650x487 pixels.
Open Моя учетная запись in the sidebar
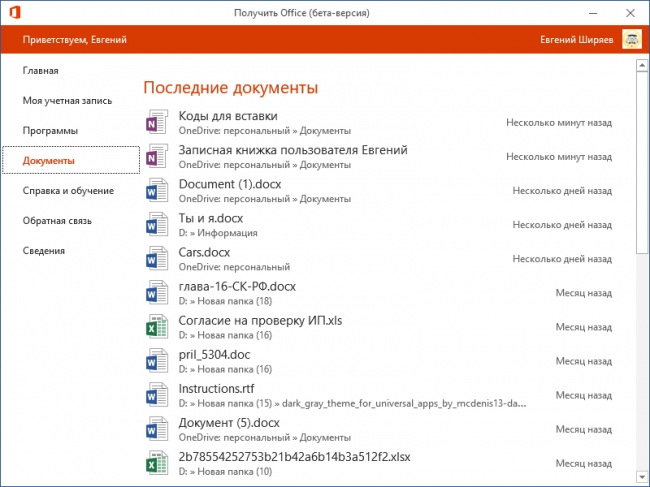tap(67, 101)
